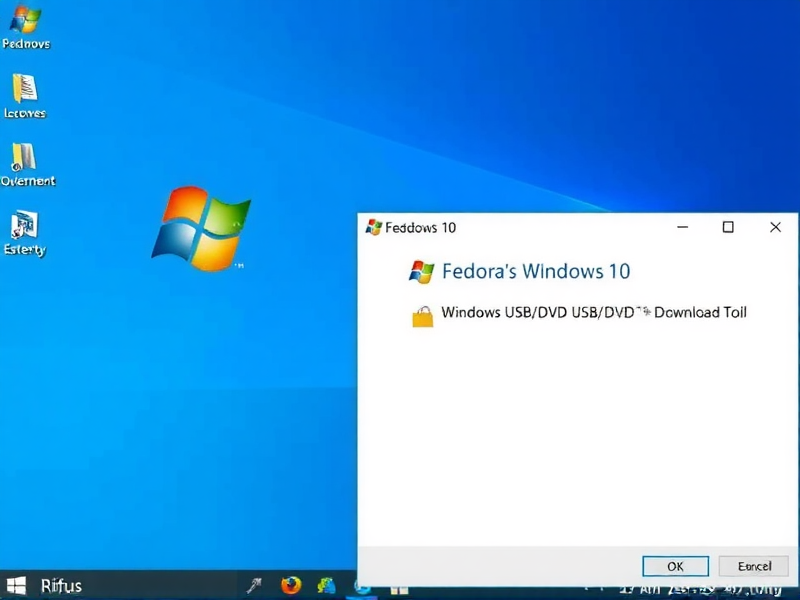Open the Pednovs desktop shortcut
This screenshot has width=800, height=600.
click(26, 25)
